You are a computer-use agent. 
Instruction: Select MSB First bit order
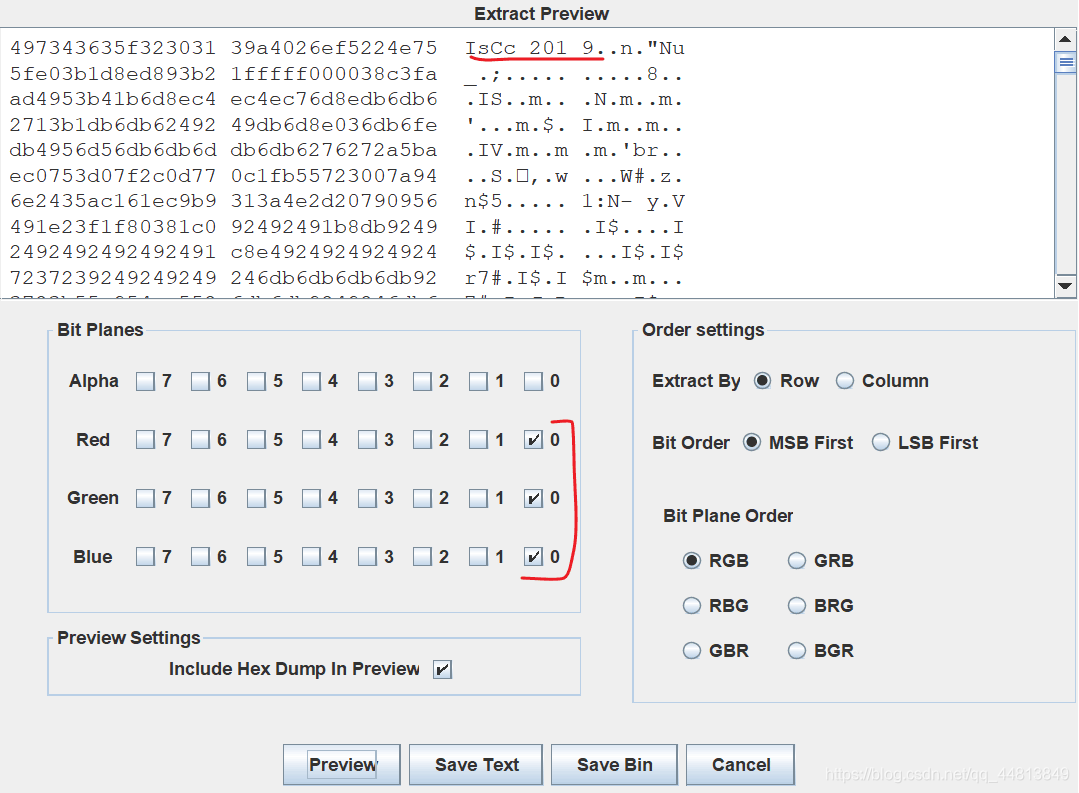click(752, 443)
